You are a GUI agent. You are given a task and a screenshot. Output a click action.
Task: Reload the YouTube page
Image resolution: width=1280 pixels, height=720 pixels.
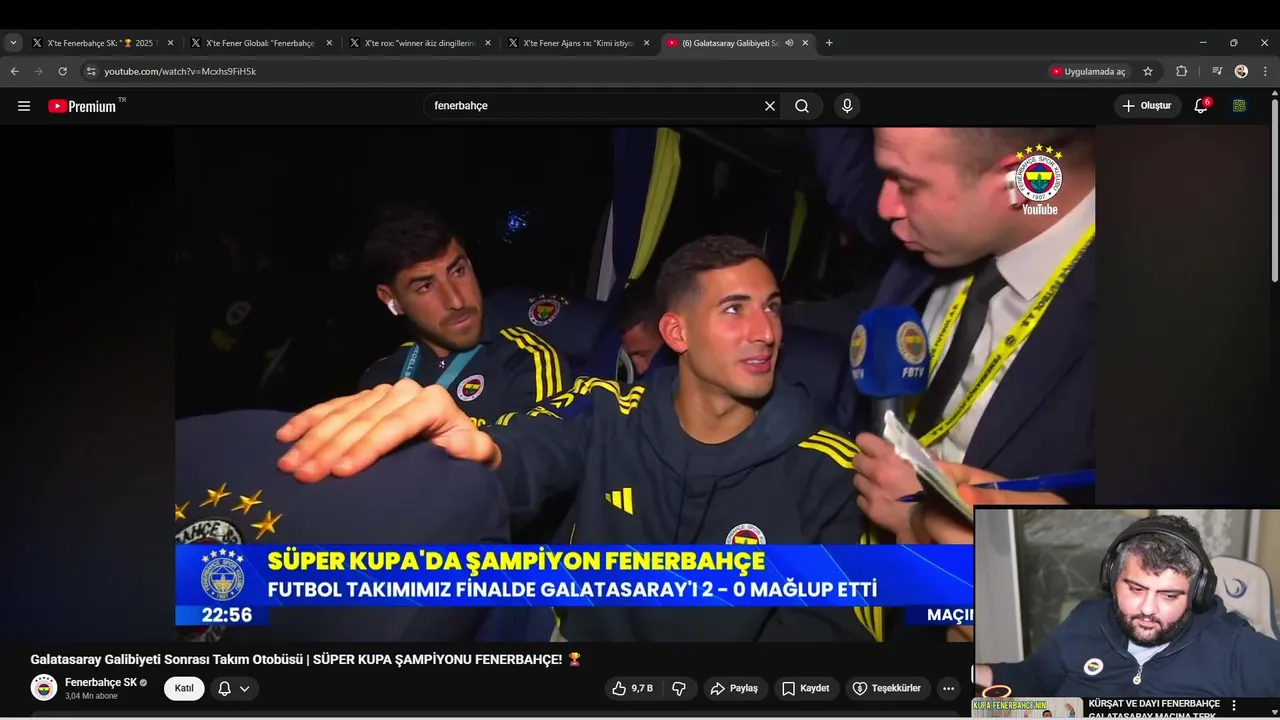click(62, 71)
